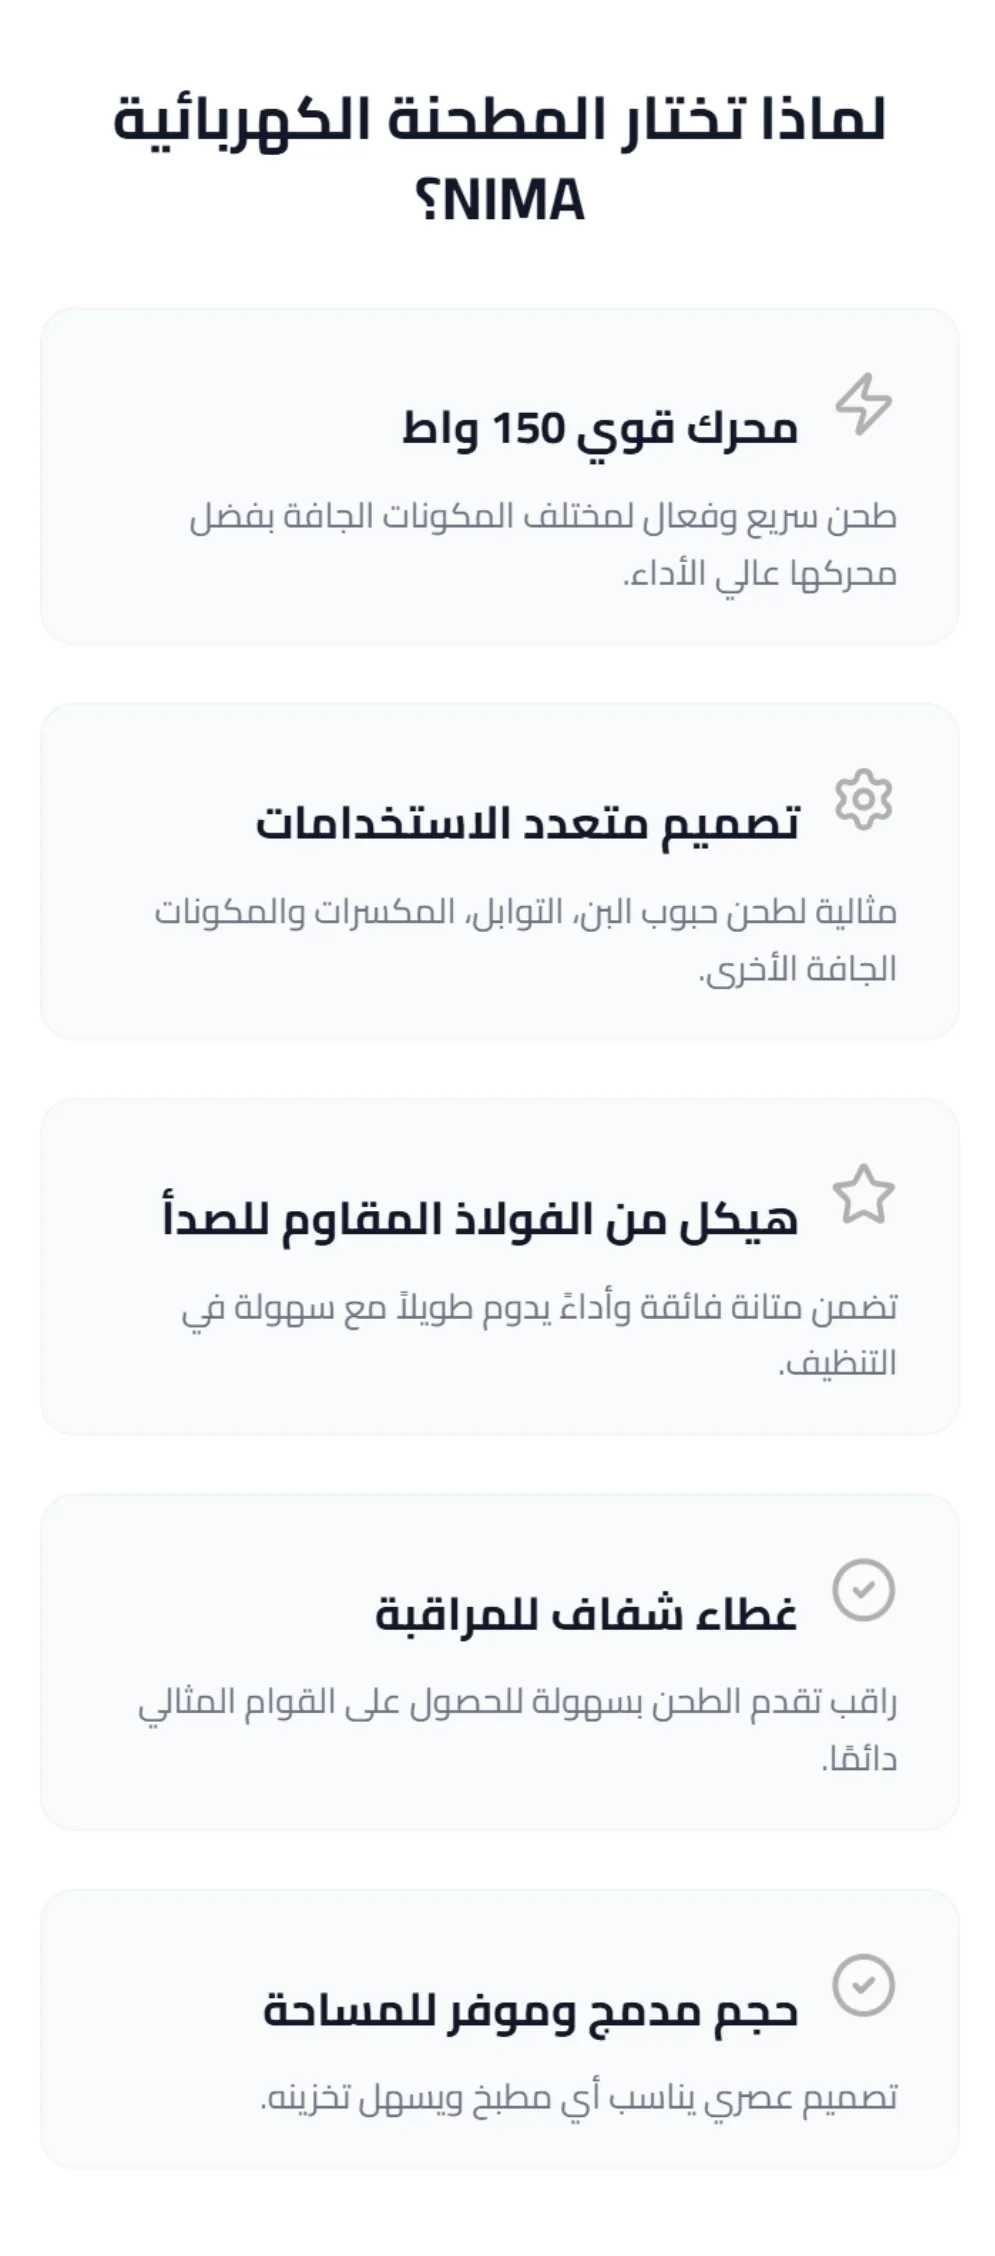Click the page heading لماذا تختار المطحنة الكهربائية
The width and height of the screenshot is (995, 2256).
pos(498,122)
